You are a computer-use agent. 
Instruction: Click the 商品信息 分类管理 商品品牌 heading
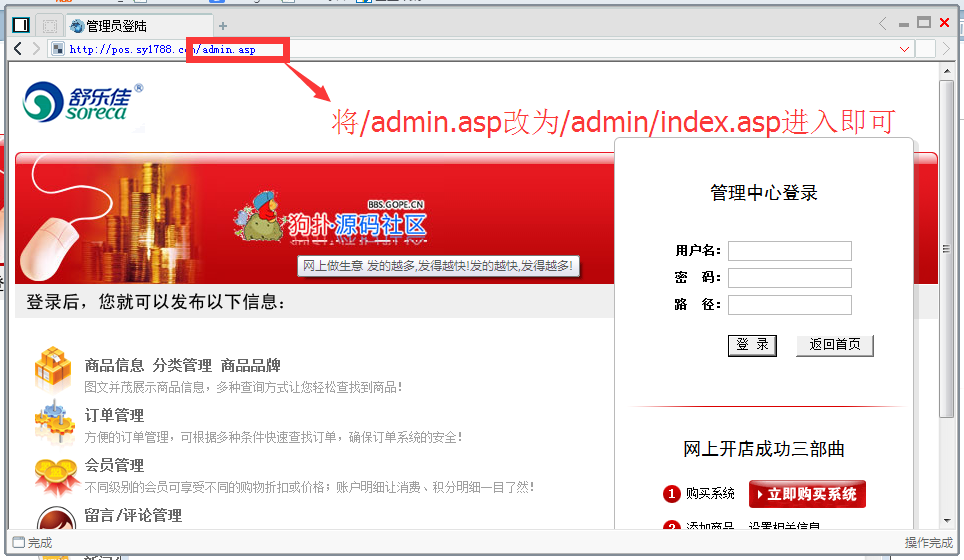(183, 365)
